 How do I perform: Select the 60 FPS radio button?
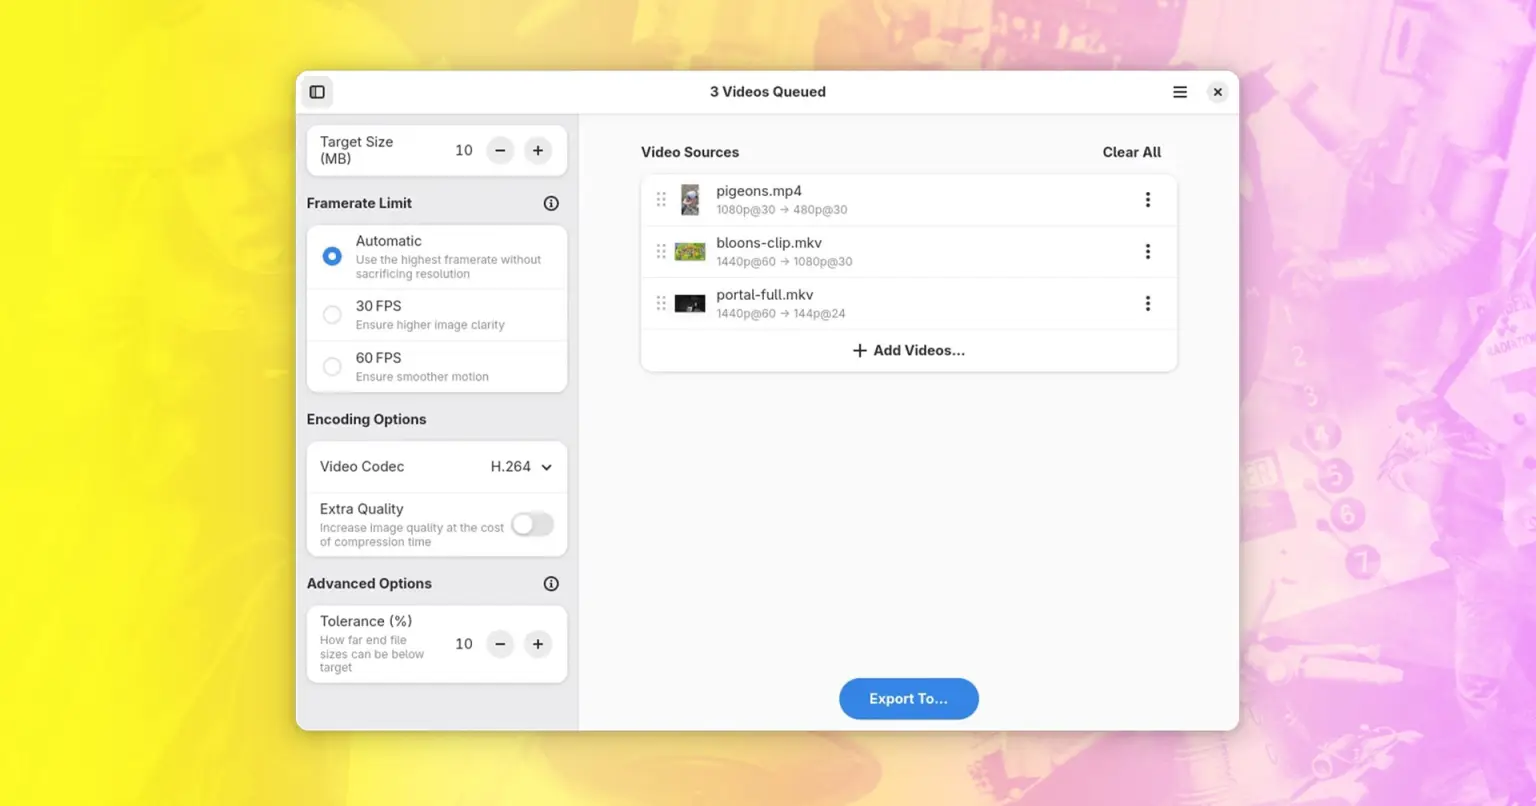click(x=332, y=367)
